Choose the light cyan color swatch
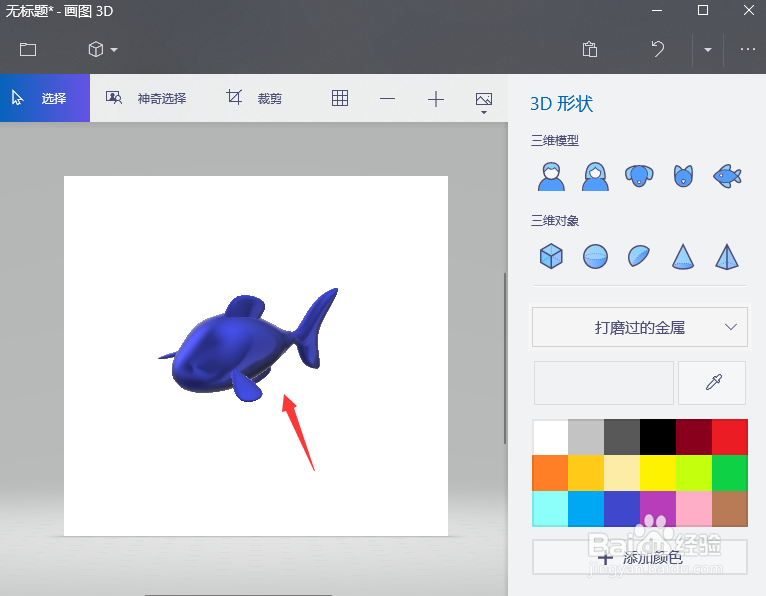Screen dimensions: 766x596 pyautogui.click(x=550, y=509)
